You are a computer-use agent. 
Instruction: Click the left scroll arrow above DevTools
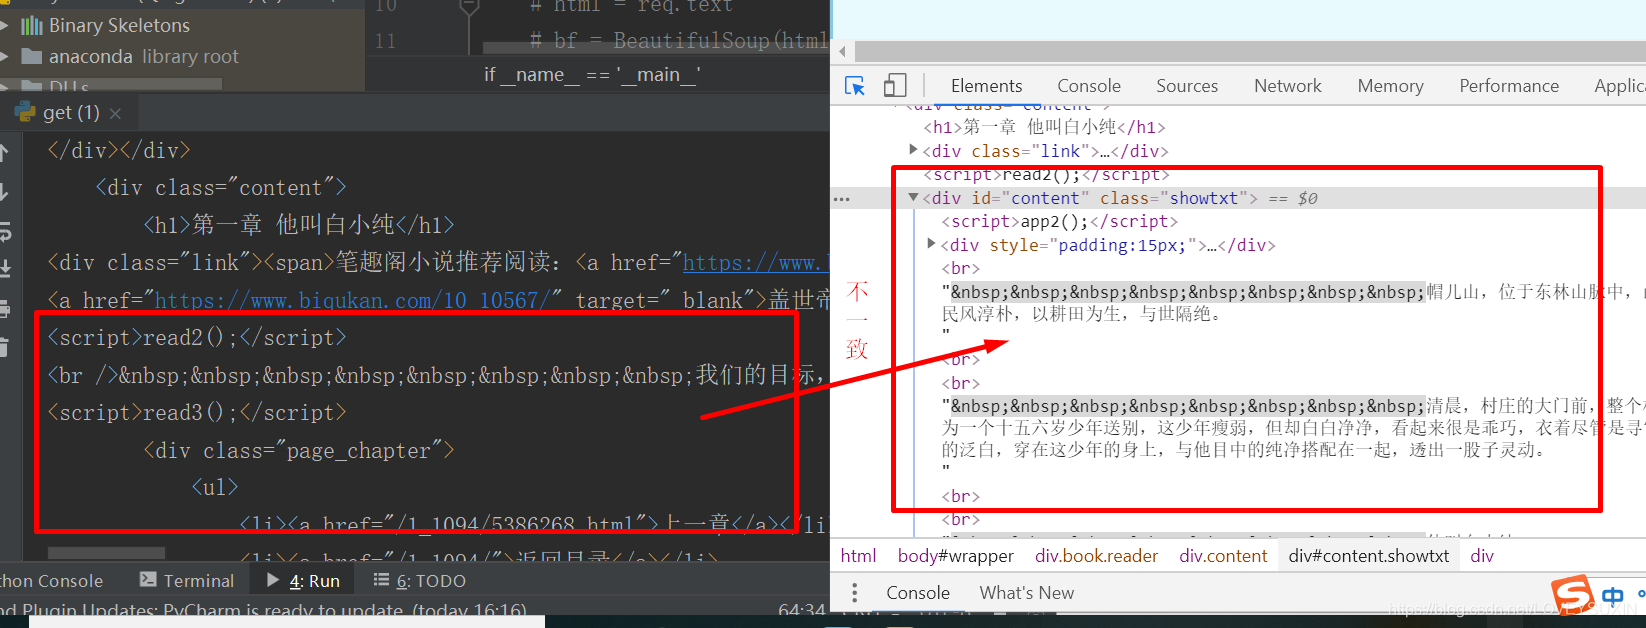pyautogui.click(x=843, y=51)
